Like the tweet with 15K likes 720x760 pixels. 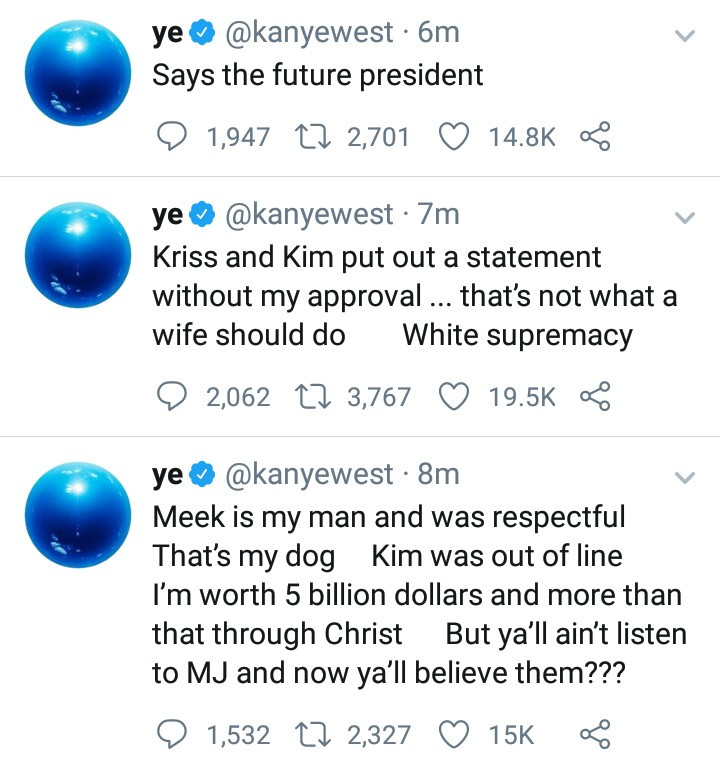[455, 735]
